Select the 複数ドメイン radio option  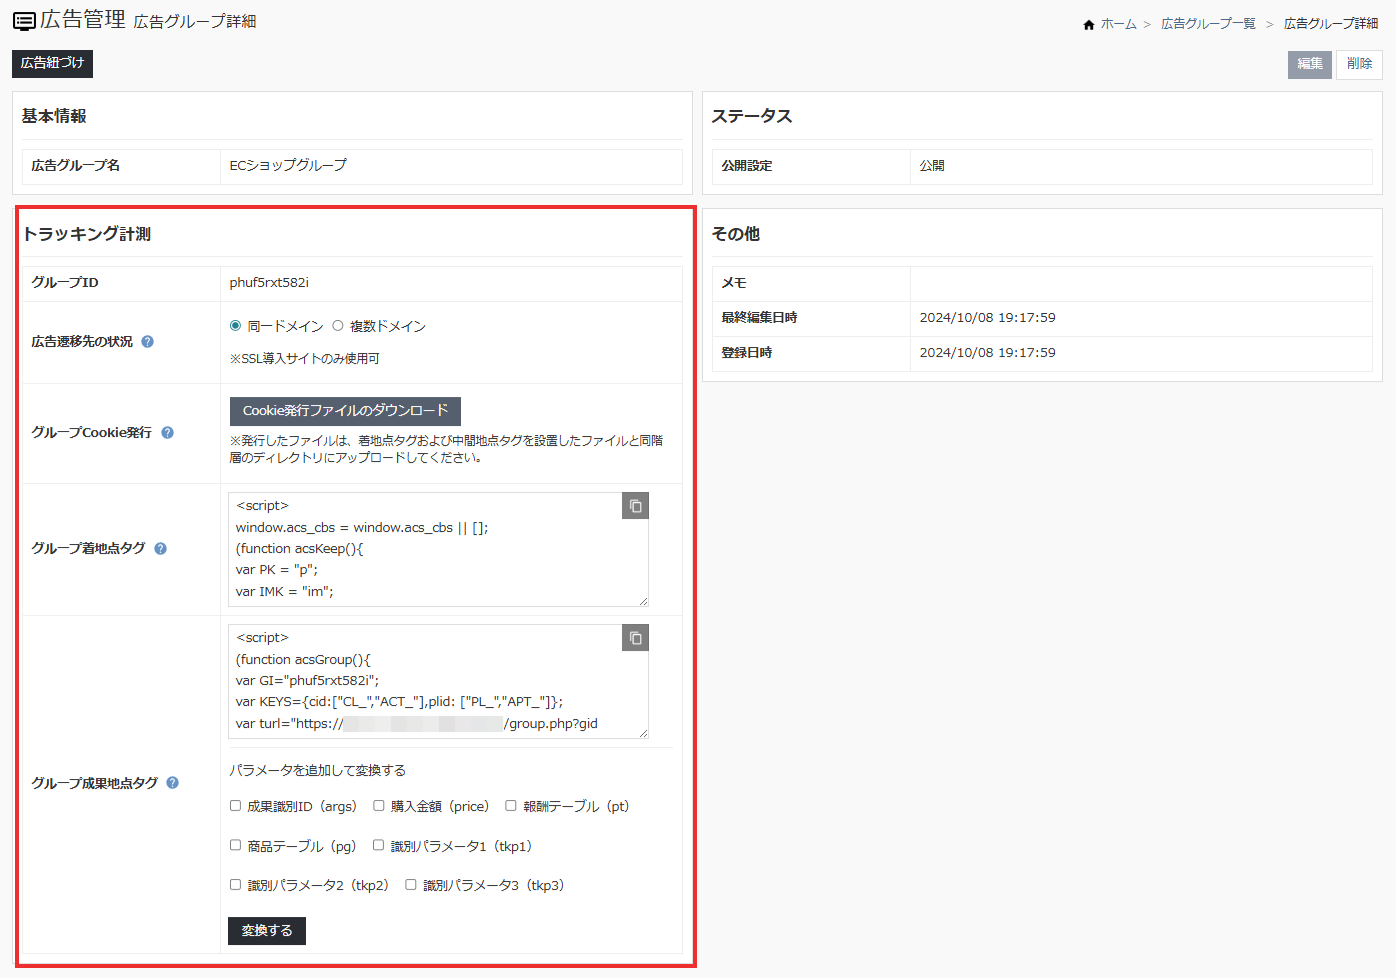pyautogui.click(x=338, y=326)
